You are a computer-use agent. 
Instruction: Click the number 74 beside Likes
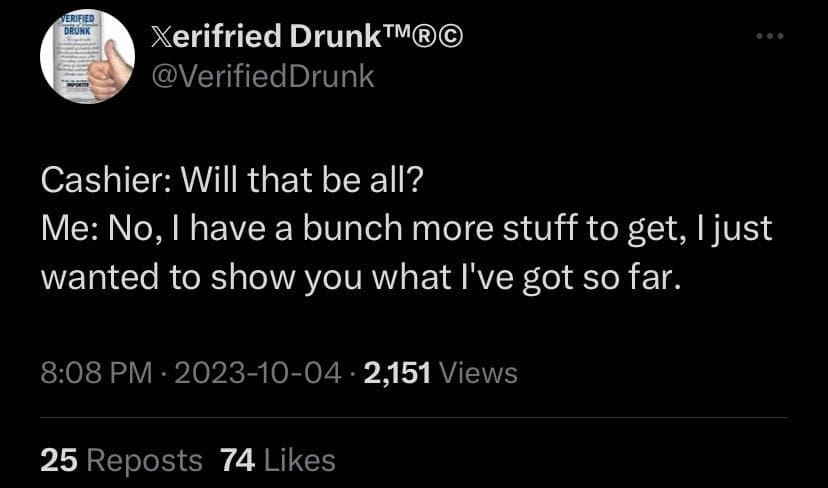(x=237, y=460)
